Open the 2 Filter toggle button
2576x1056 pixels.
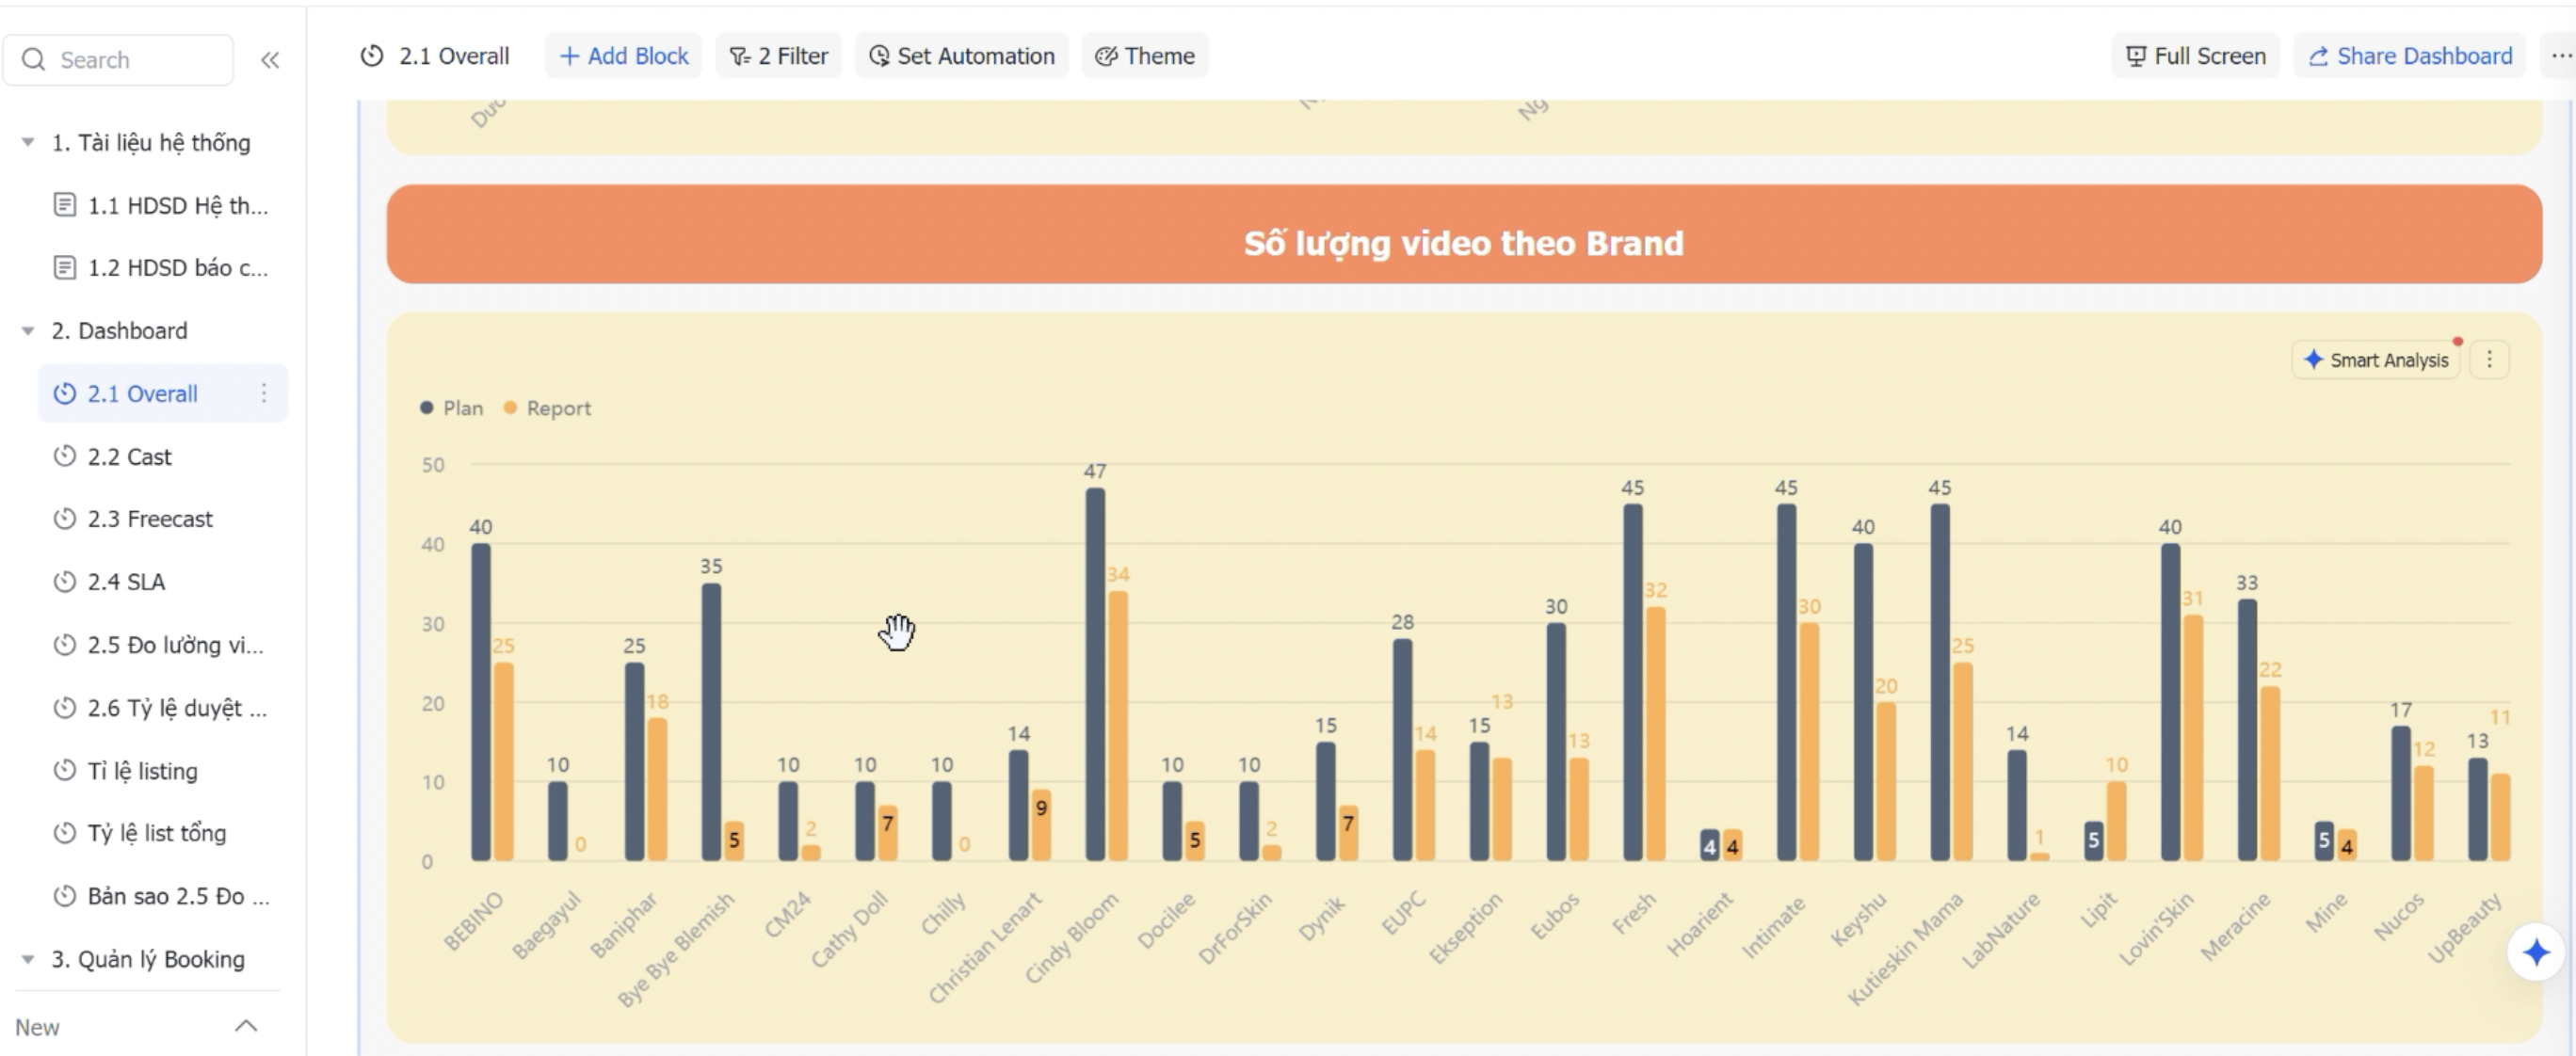[778, 56]
